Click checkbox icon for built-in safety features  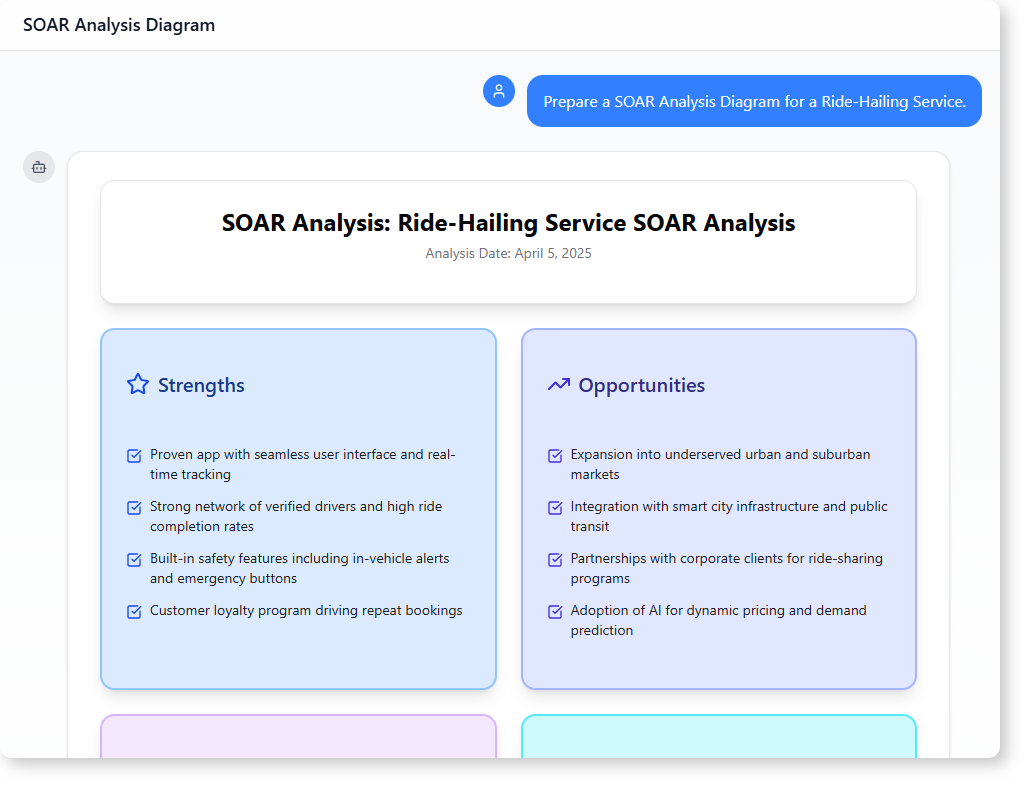point(134,559)
